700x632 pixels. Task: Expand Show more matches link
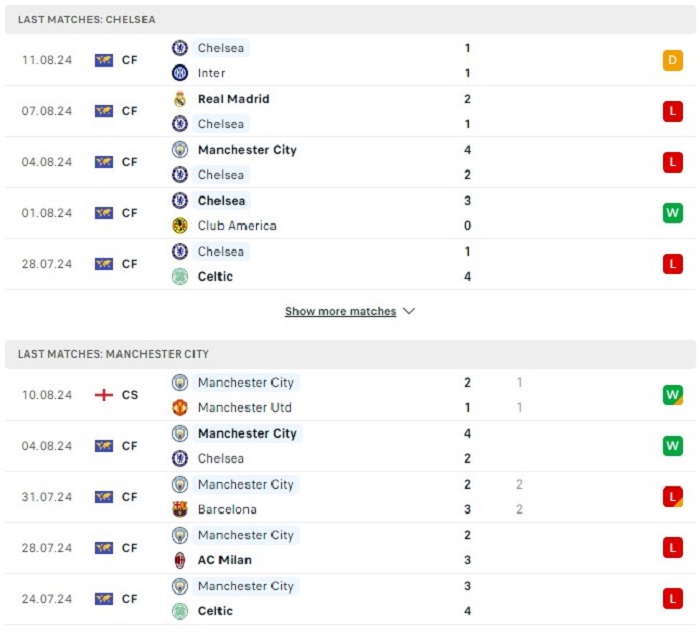(x=340, y=311)
